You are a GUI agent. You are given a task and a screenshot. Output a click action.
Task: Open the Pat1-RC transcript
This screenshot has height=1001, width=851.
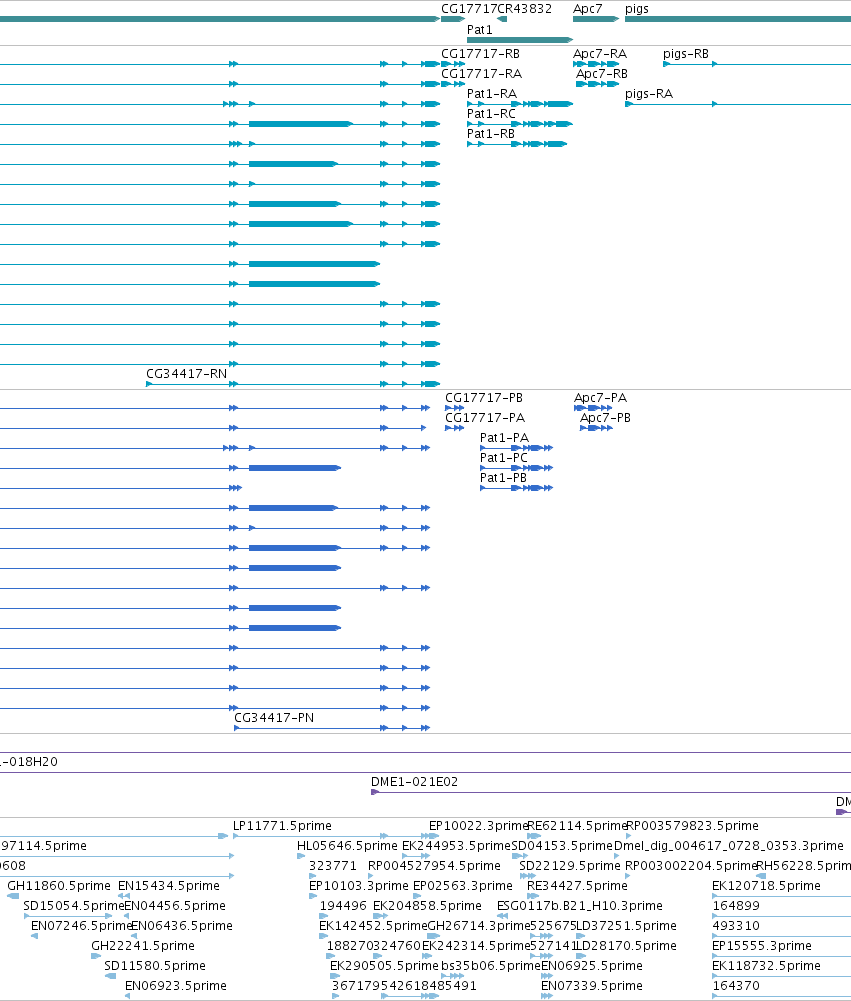point(491,114)
